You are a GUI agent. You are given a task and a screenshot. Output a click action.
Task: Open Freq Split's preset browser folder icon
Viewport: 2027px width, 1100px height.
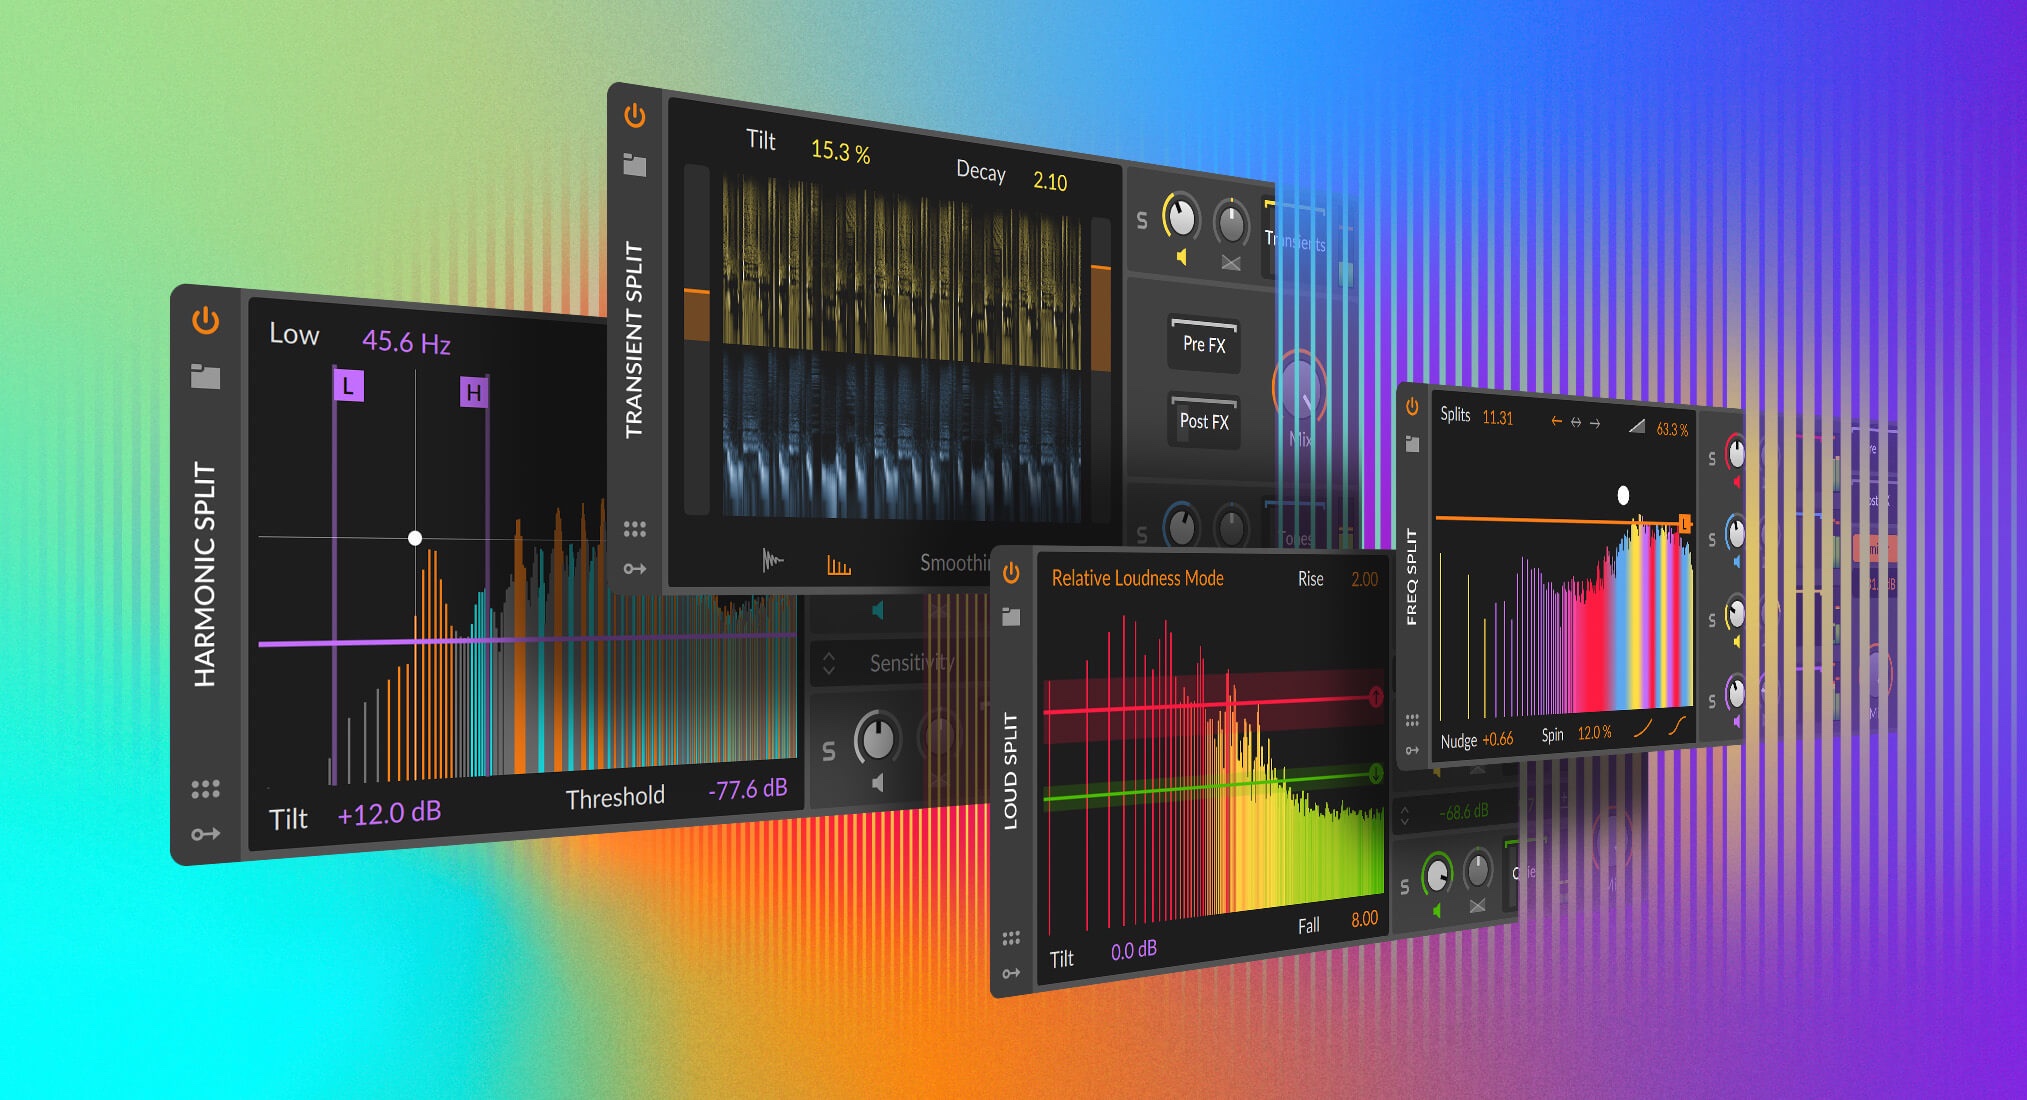coord(1412,444)
